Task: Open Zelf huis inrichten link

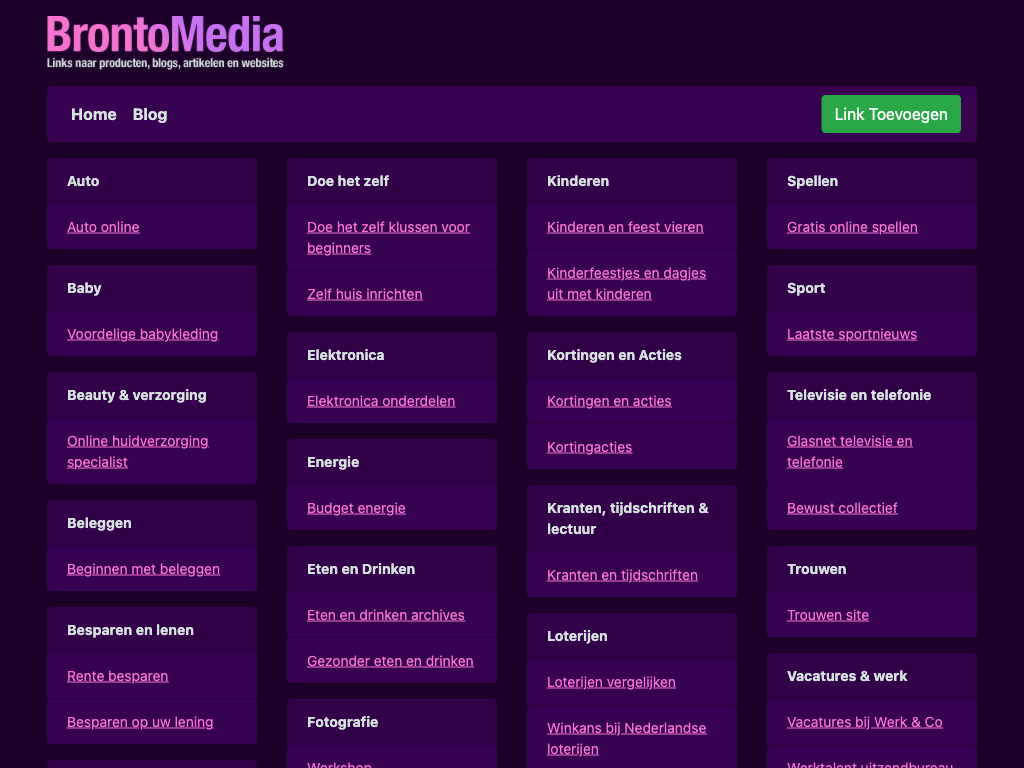Action: point(364,294)
